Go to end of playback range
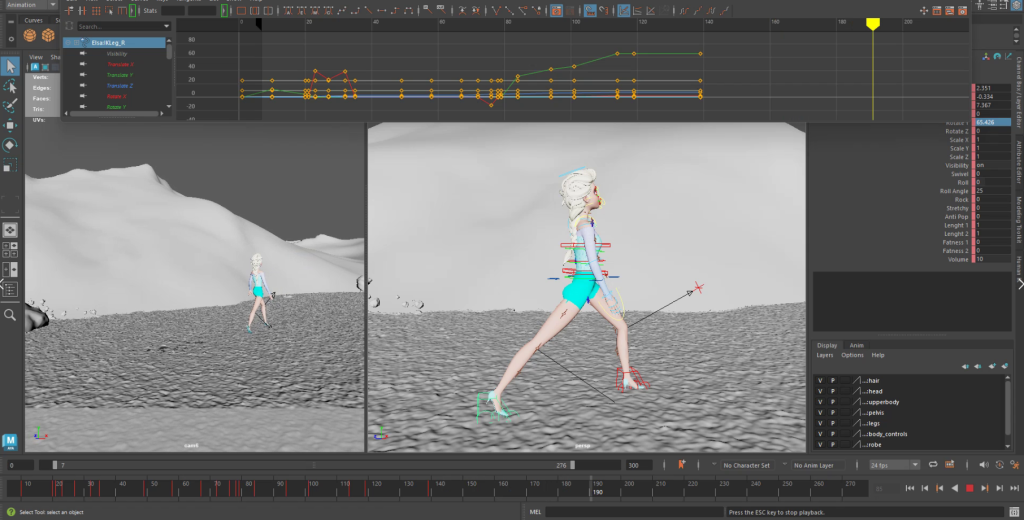1024x520 pixels. pos(1014,488)
